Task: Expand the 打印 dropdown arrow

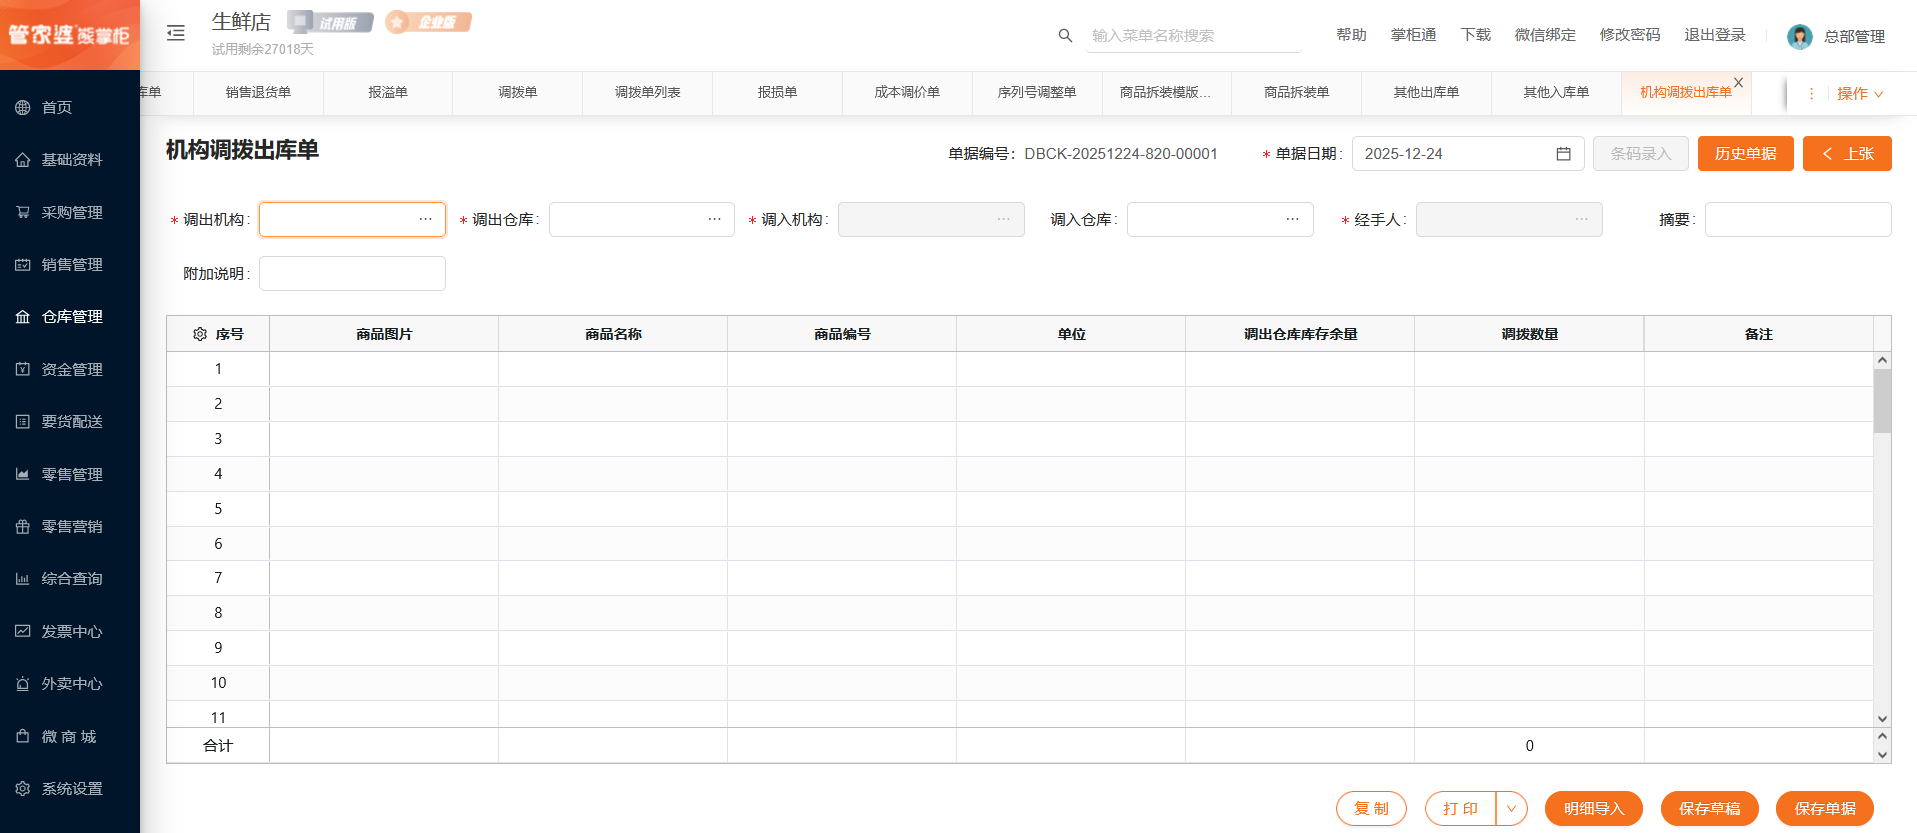Action: [x=1511, y=808]
